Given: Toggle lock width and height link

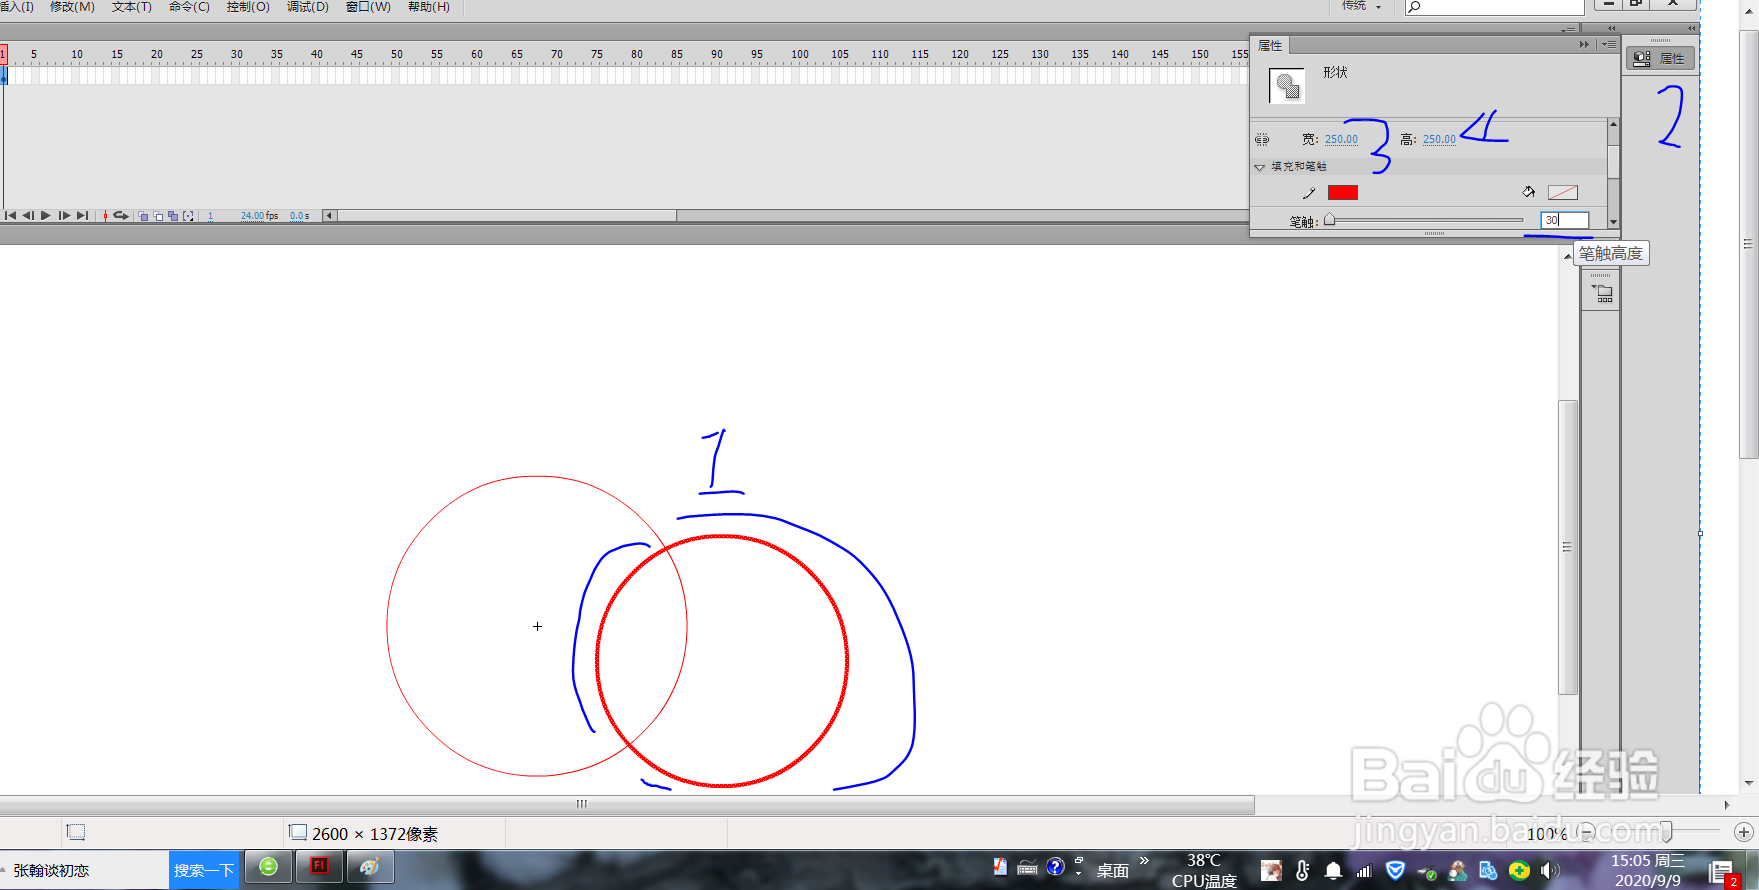Looking at the screenshot, I should click(1262, 140).
